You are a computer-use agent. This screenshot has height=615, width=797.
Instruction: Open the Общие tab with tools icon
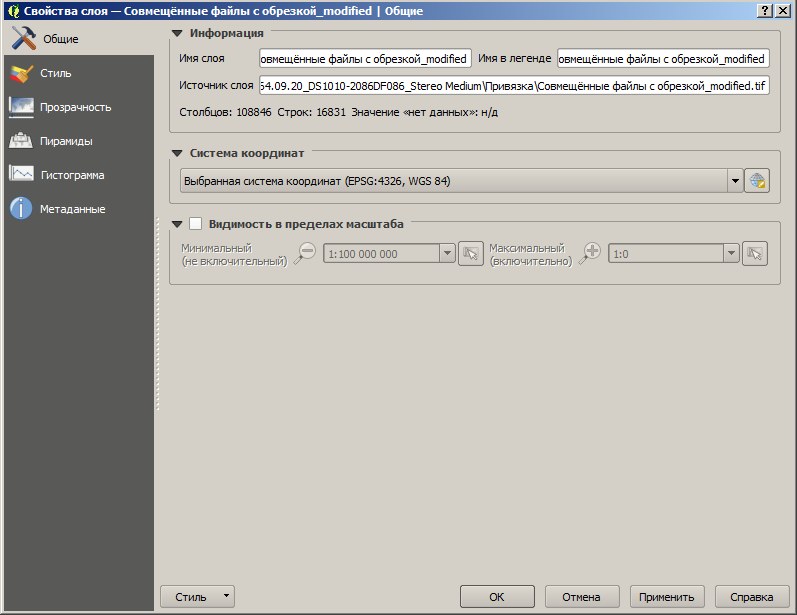79,39
